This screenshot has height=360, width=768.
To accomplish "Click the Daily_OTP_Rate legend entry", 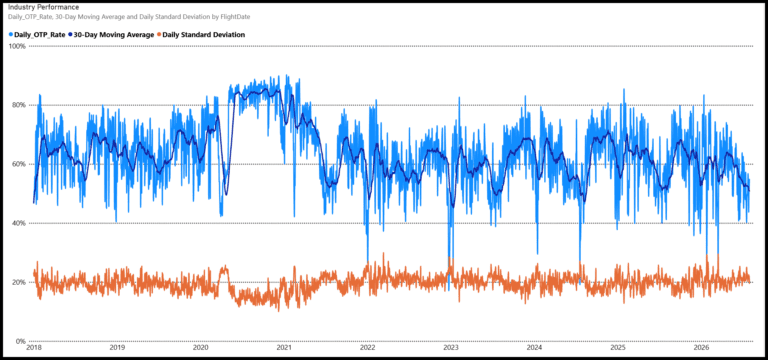I will tap(36, 34).
